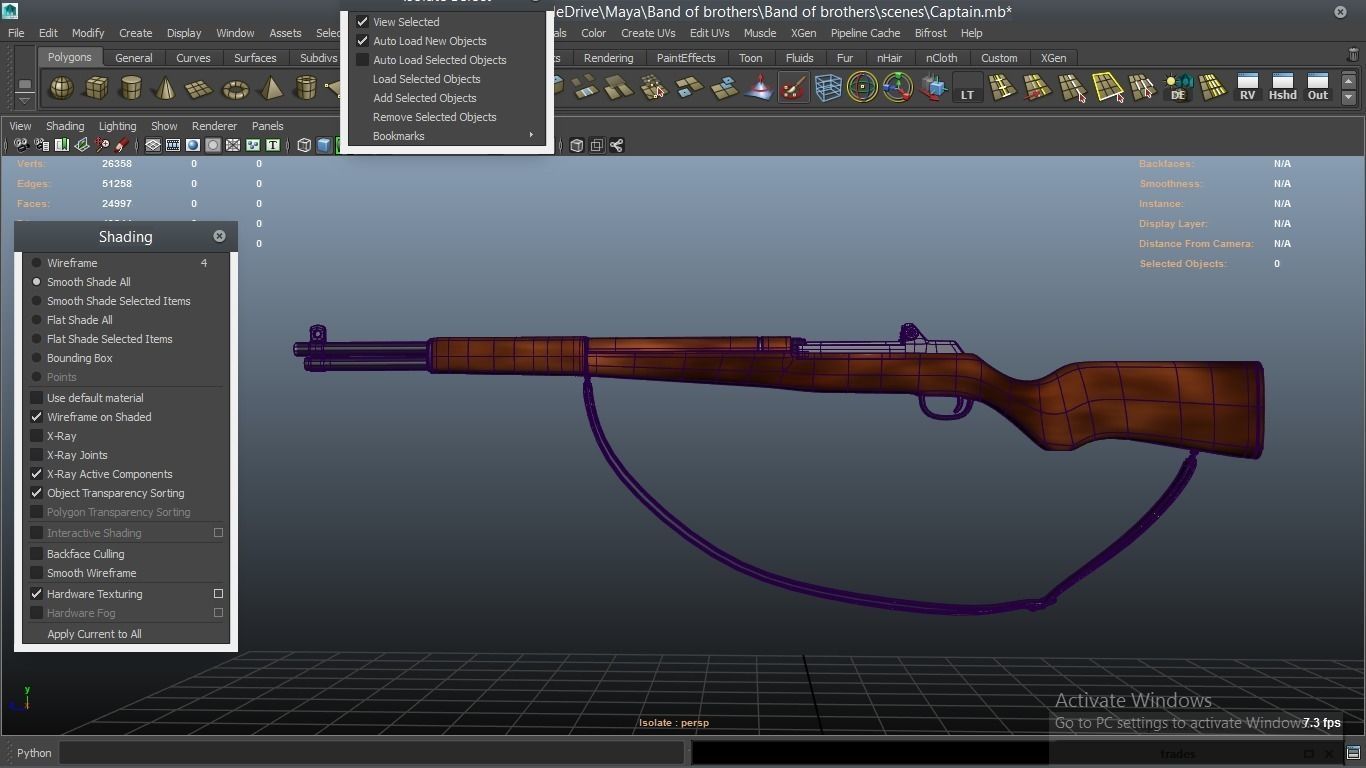Click the viewport share-nodes icon

pyautogui.click(x=617, y=145)
